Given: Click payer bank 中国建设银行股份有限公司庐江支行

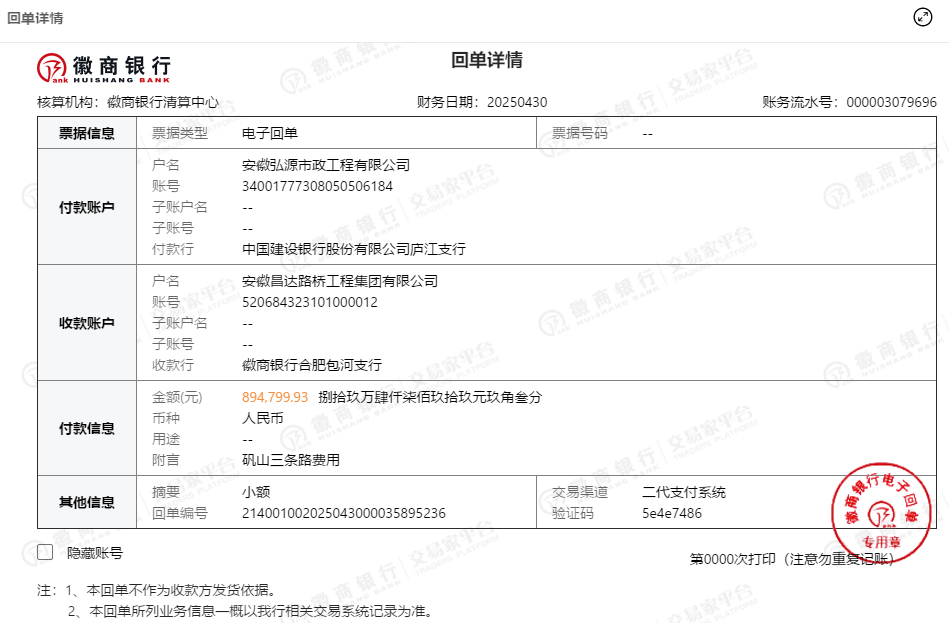Looking at the screenshot, I should point(354,249).
